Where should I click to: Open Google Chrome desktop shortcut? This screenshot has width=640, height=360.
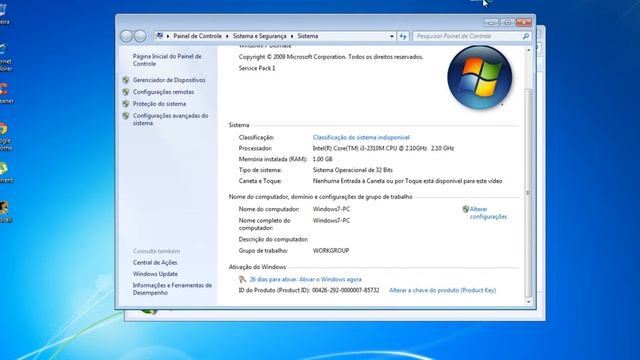click(x=4, y=136)
